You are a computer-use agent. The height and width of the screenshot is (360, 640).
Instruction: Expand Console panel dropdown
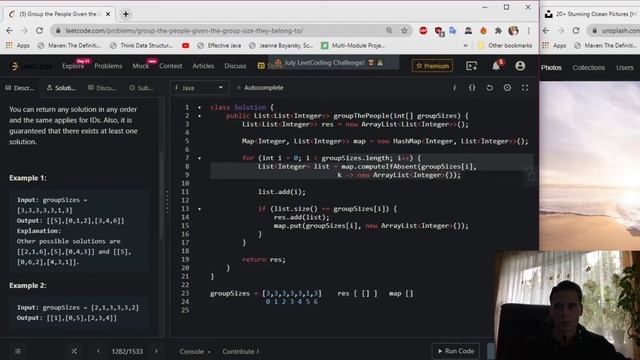(195, 351)
